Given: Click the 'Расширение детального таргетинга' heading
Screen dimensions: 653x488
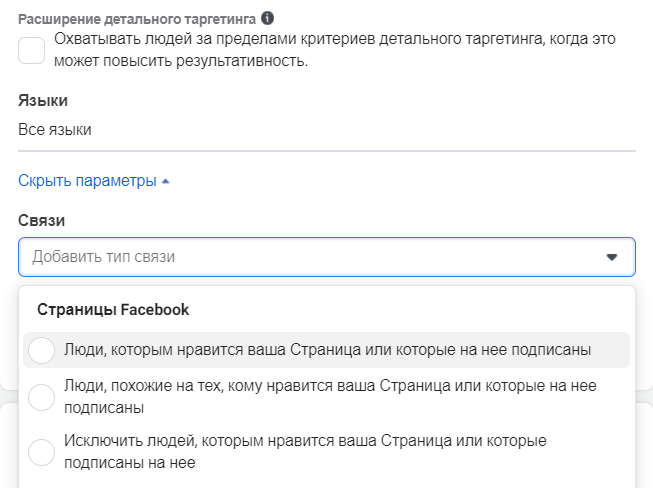Looking at the screenshot, I should [138, 19].
